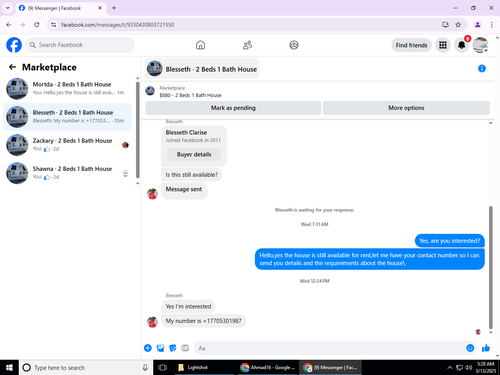
Task: Open Blesseth Clarise profile name
Action: click(186, 132)
